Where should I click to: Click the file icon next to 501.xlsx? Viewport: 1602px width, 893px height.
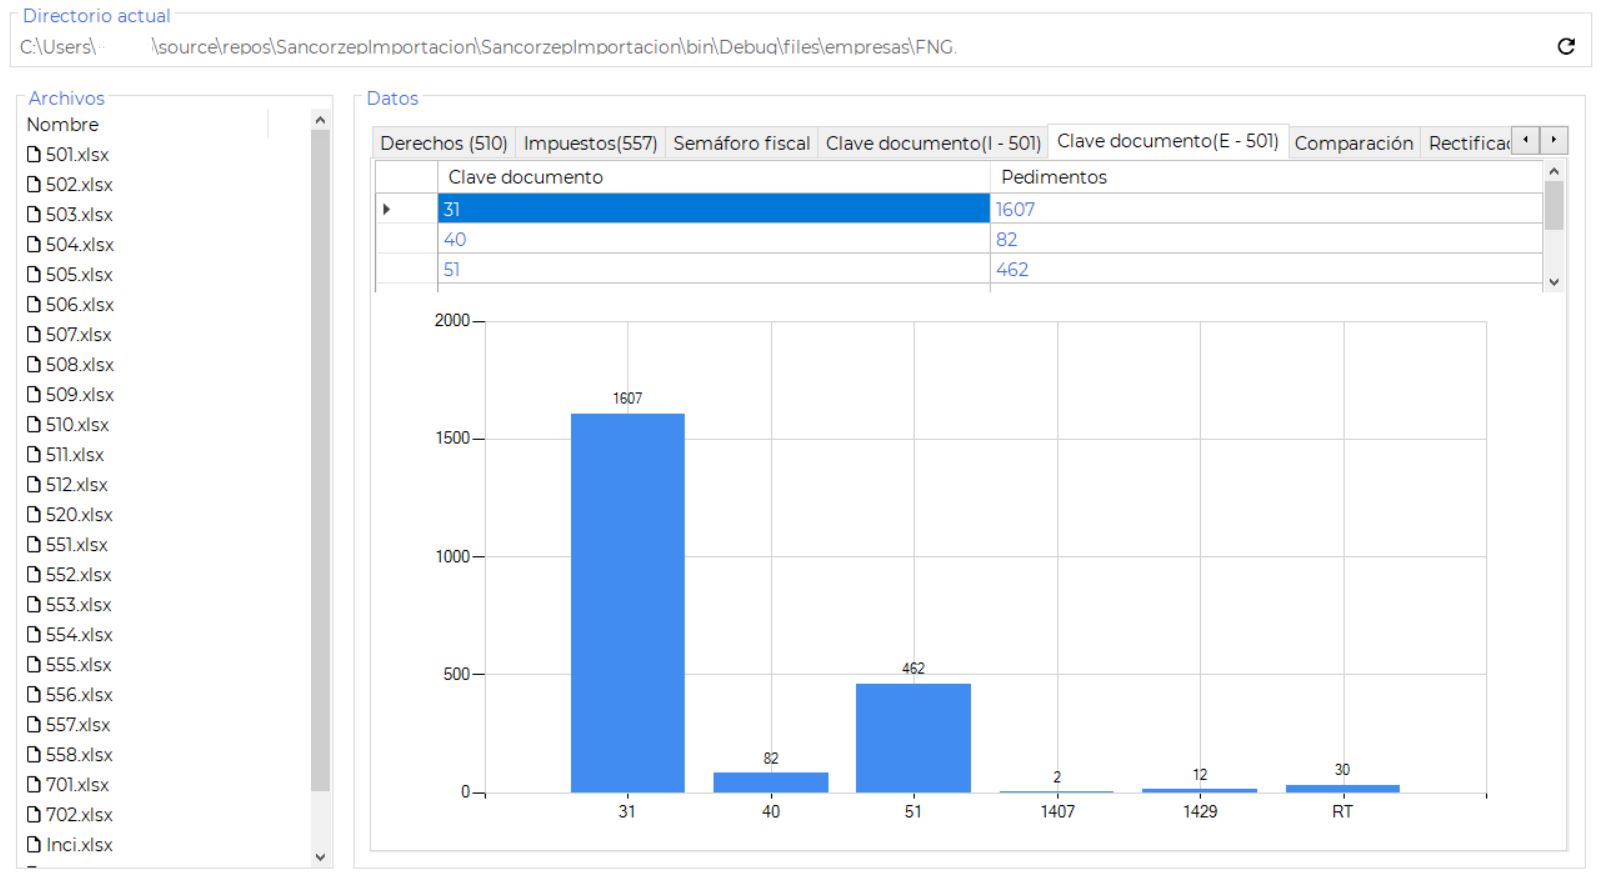point(34,155)
